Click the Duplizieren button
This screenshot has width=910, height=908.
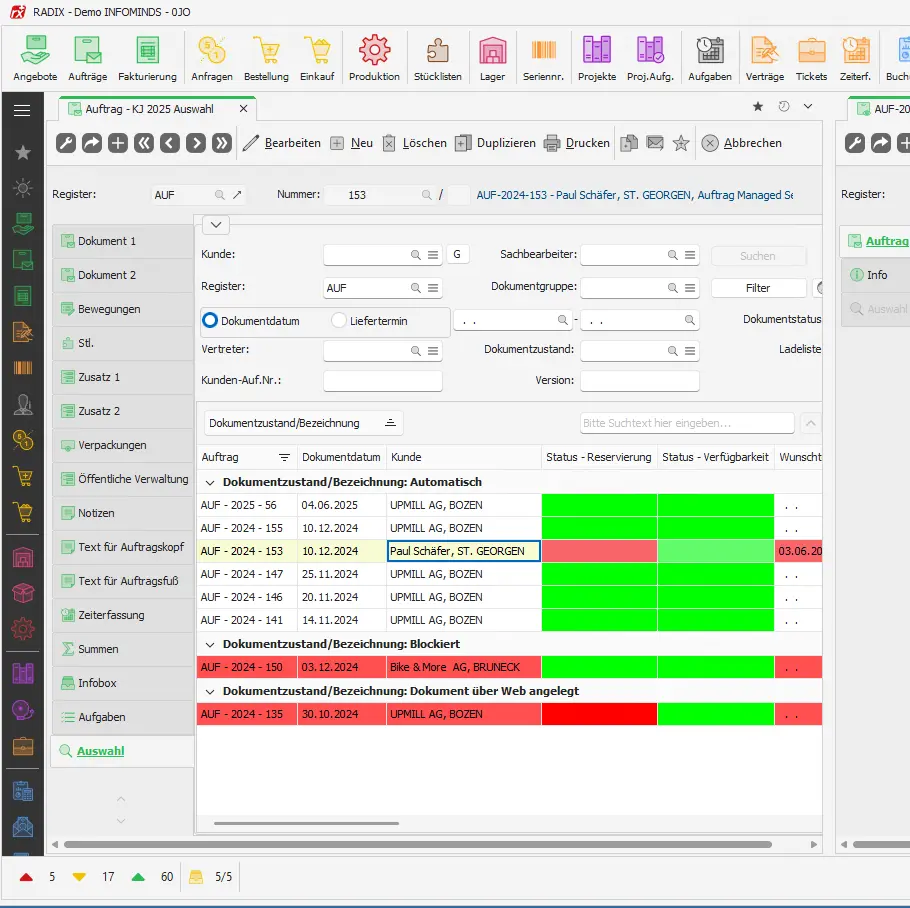click(x=495, y=143)
